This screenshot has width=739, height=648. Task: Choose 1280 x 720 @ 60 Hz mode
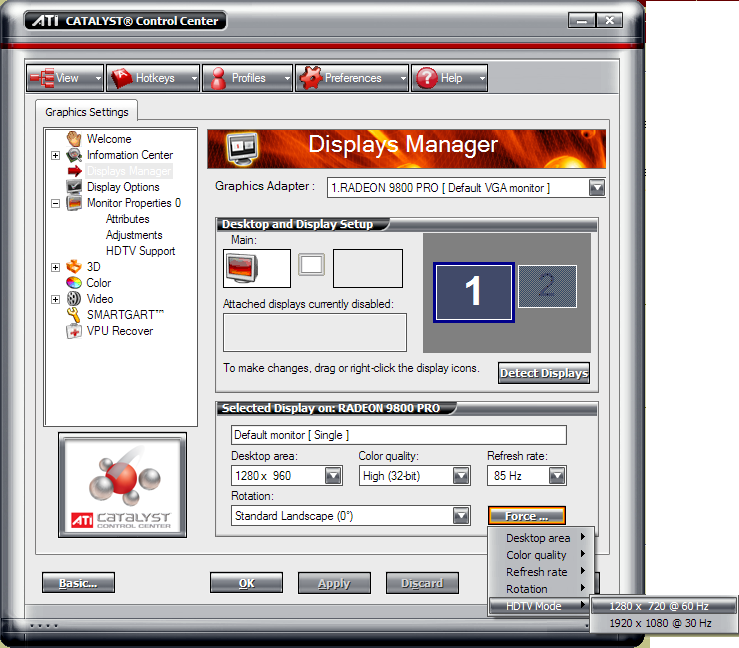tap(664, 606)
